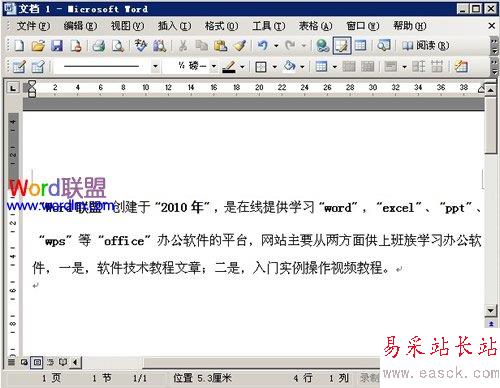Apply the outside border button
The width and height of the screenshot is (500, 388).
click(261, 67)
